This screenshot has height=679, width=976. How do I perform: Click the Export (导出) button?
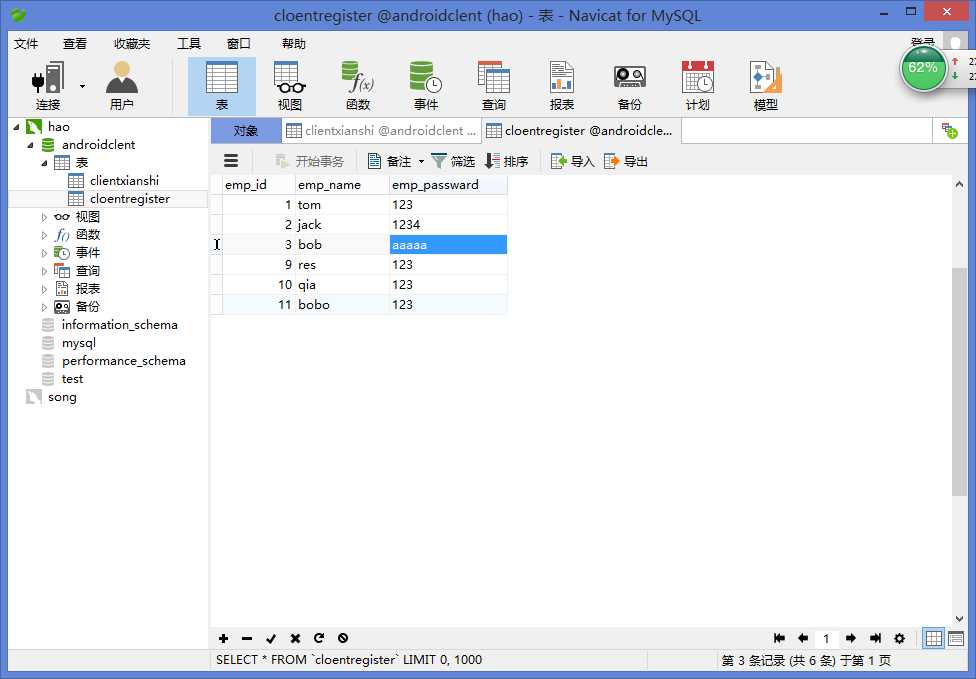(626, 162)
